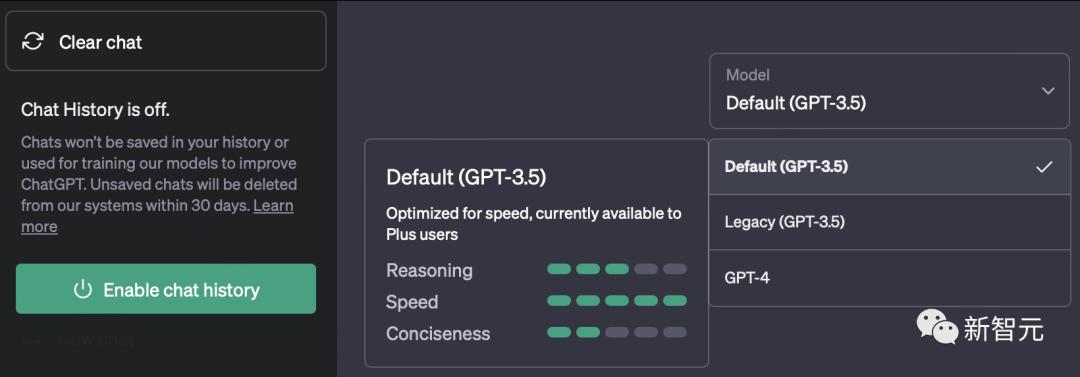Click the Model label above selection
This screenshot has height=377, width=1080.
[748, 74]
